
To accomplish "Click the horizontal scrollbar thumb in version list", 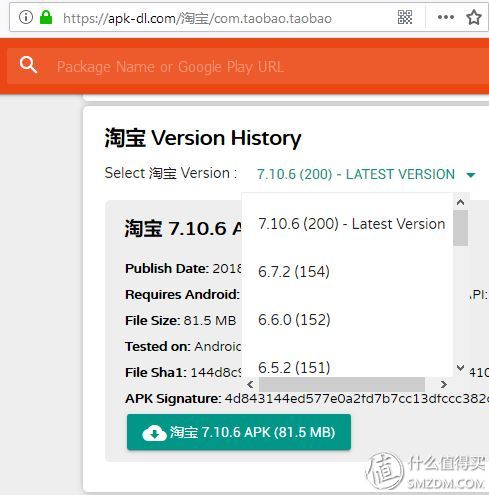I will click(342, 385).
